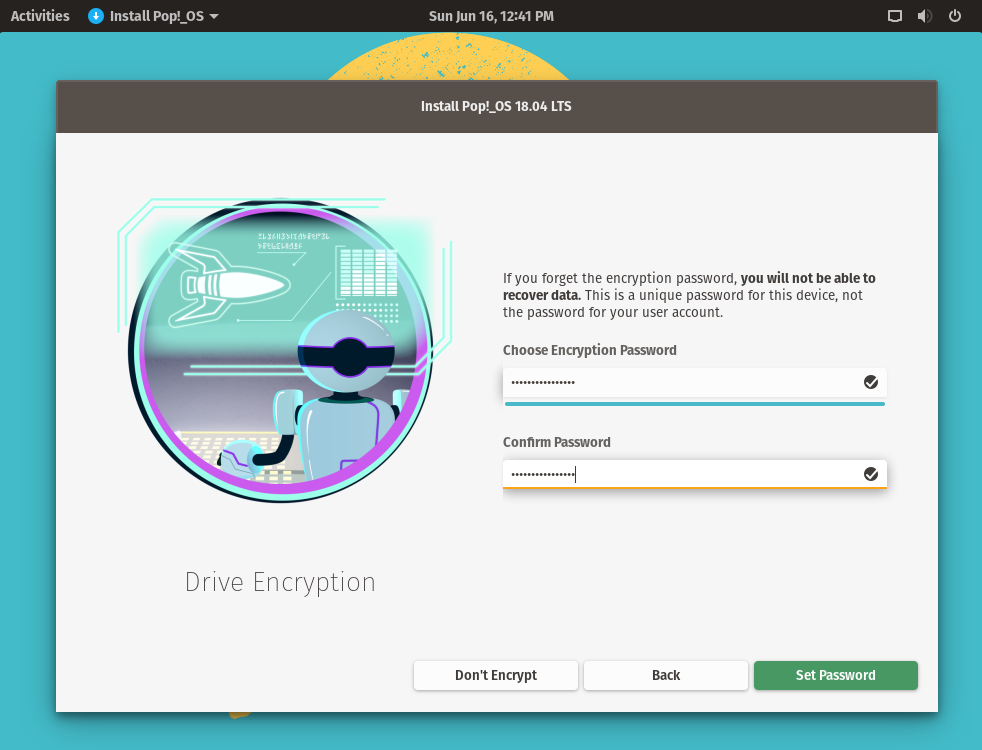Open the Activities overview
The image size is (982, 750).
tap(40, 16)
